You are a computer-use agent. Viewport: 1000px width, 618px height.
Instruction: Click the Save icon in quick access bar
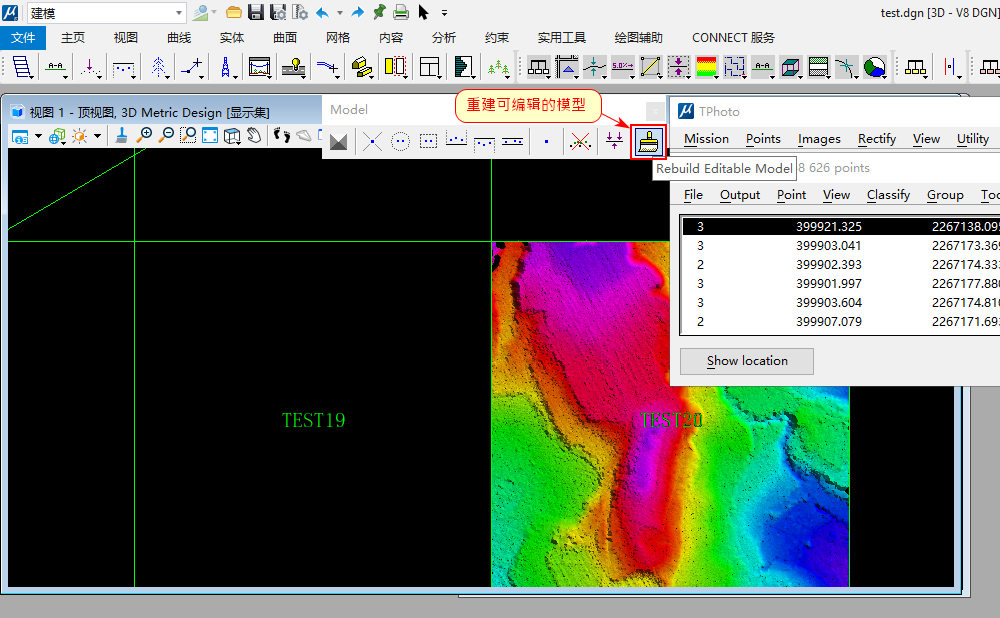pos(256,12)
